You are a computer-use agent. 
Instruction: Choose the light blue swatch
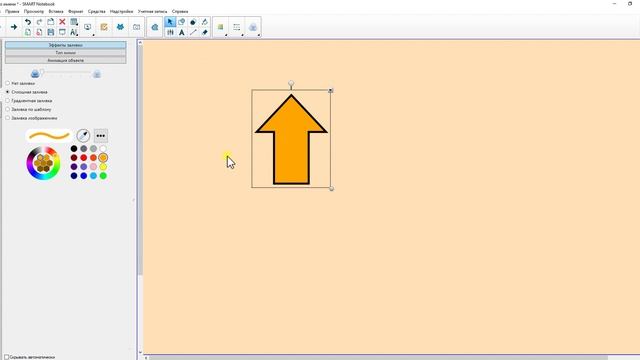click(x=93, y=176)
